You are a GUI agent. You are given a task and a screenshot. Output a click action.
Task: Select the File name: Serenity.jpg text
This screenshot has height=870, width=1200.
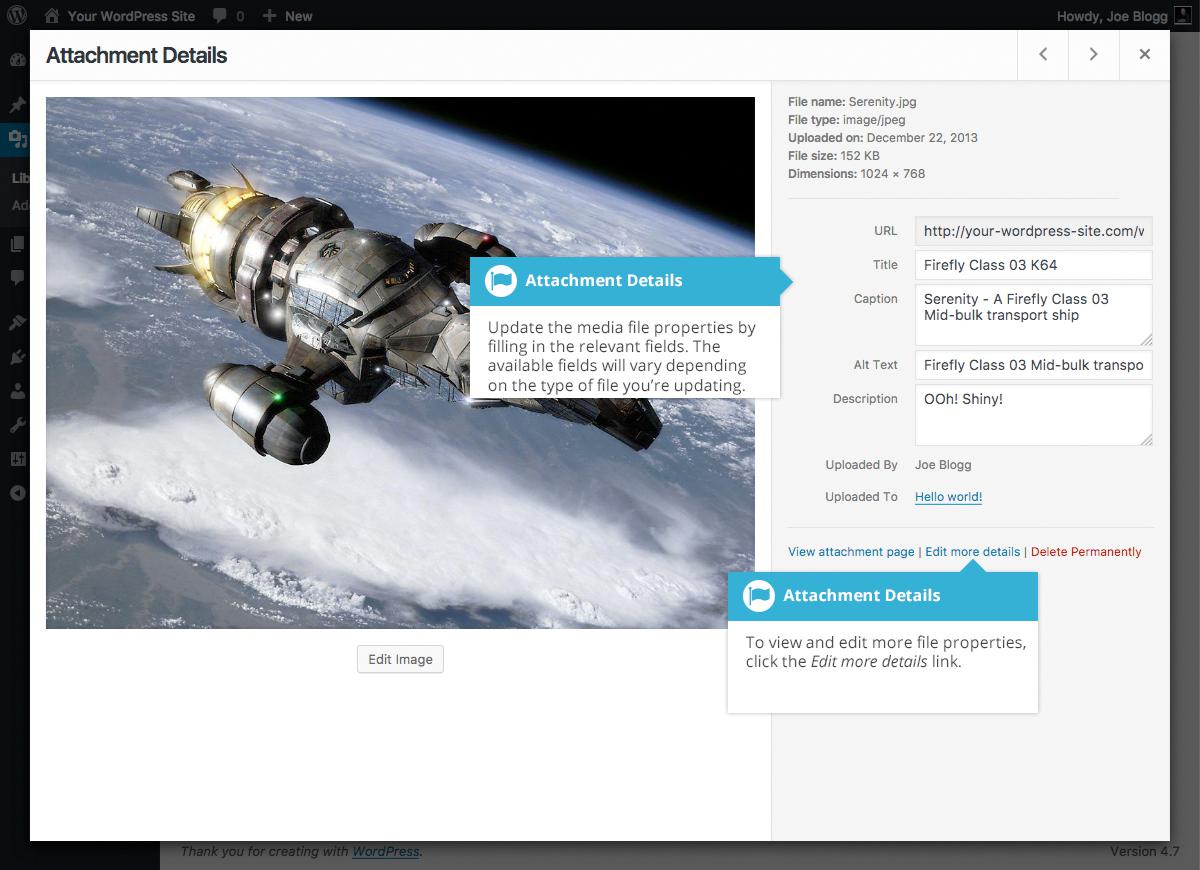pyautogui.click(x=852, y=102)
